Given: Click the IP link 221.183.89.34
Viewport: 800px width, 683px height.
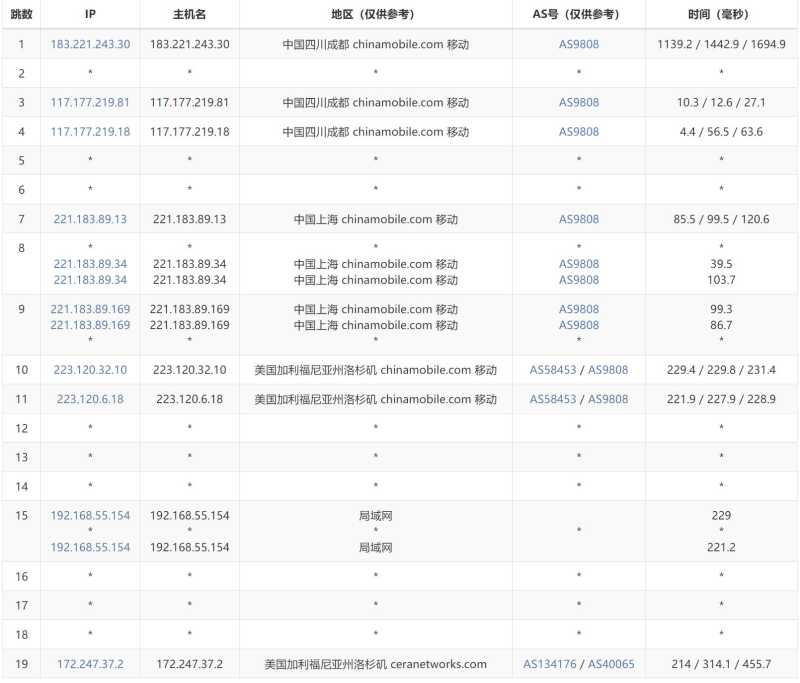Looking at the screenshot, I should pos(90,264).
